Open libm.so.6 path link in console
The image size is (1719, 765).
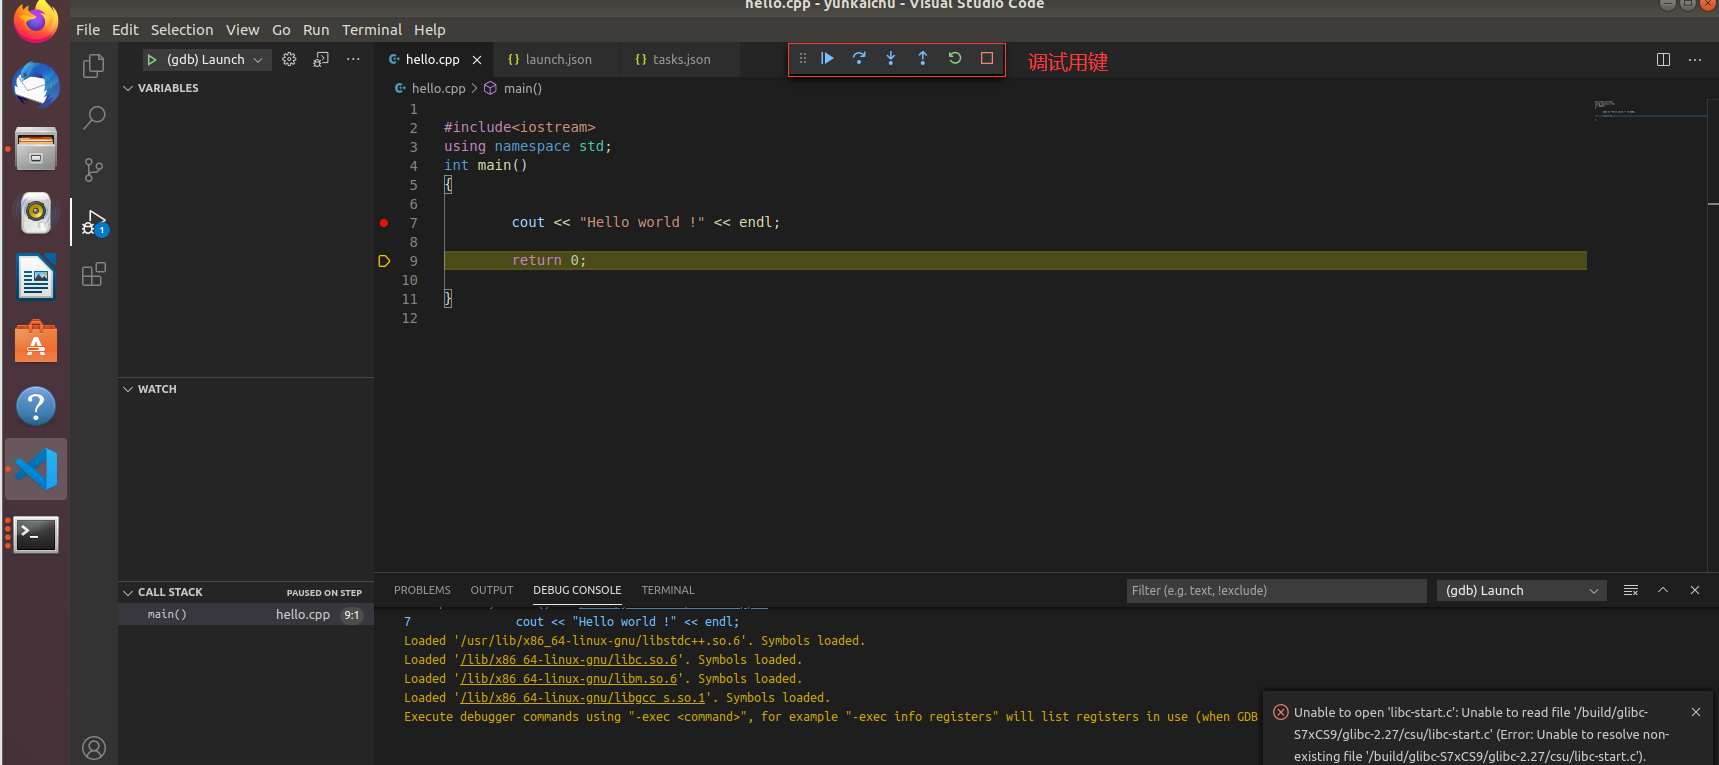[x=569, y=679]
